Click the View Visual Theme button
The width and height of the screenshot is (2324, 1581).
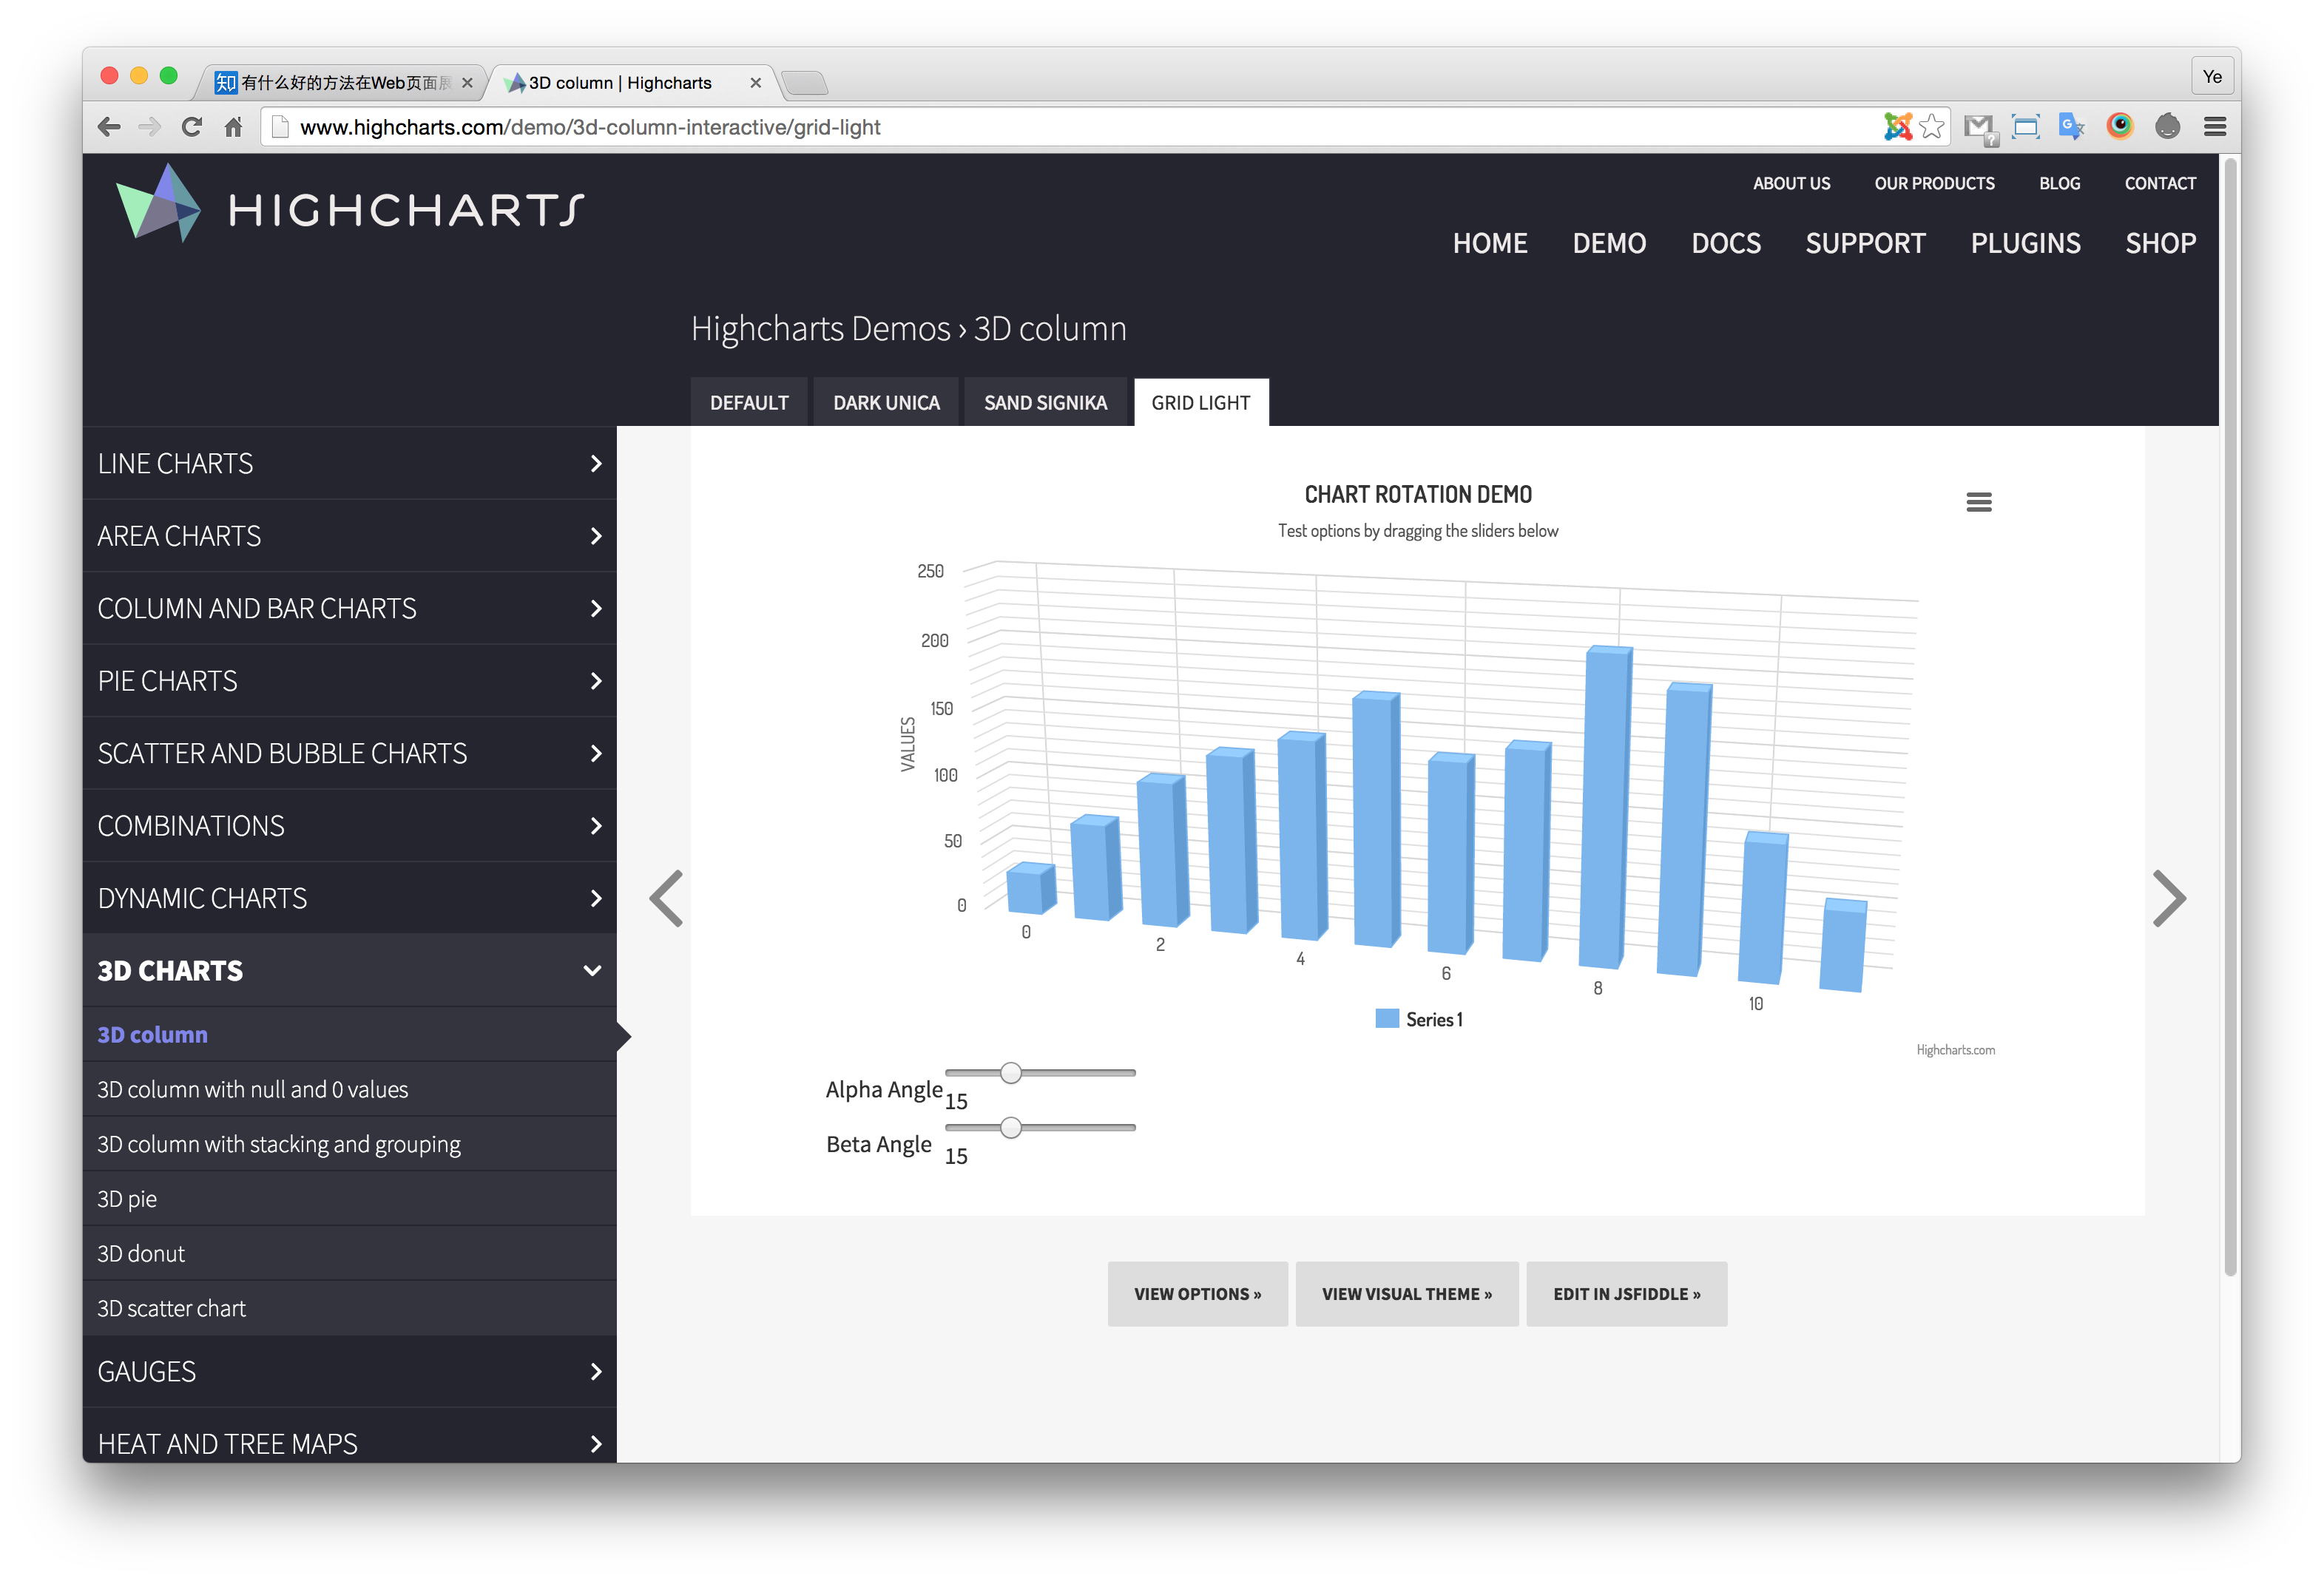(1406, 1293)
